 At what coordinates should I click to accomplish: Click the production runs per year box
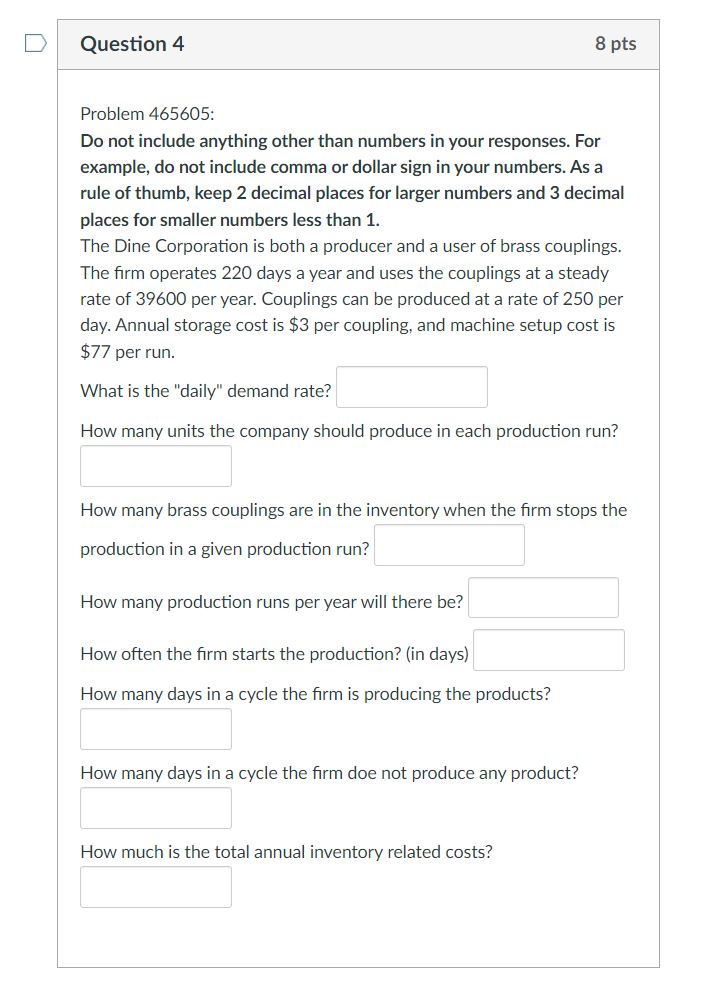tap(544, 597)
